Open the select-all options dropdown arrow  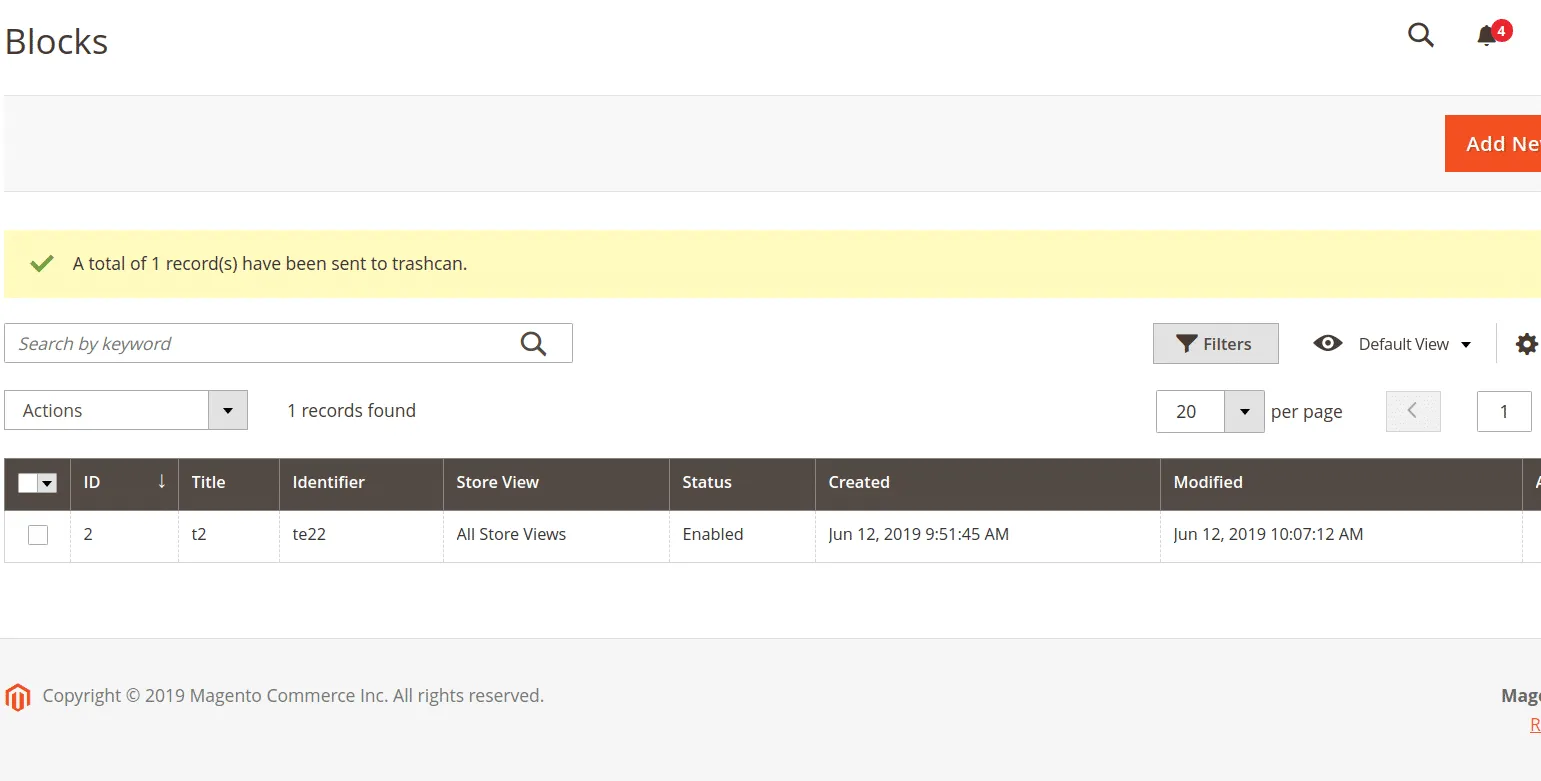[47, 483]
